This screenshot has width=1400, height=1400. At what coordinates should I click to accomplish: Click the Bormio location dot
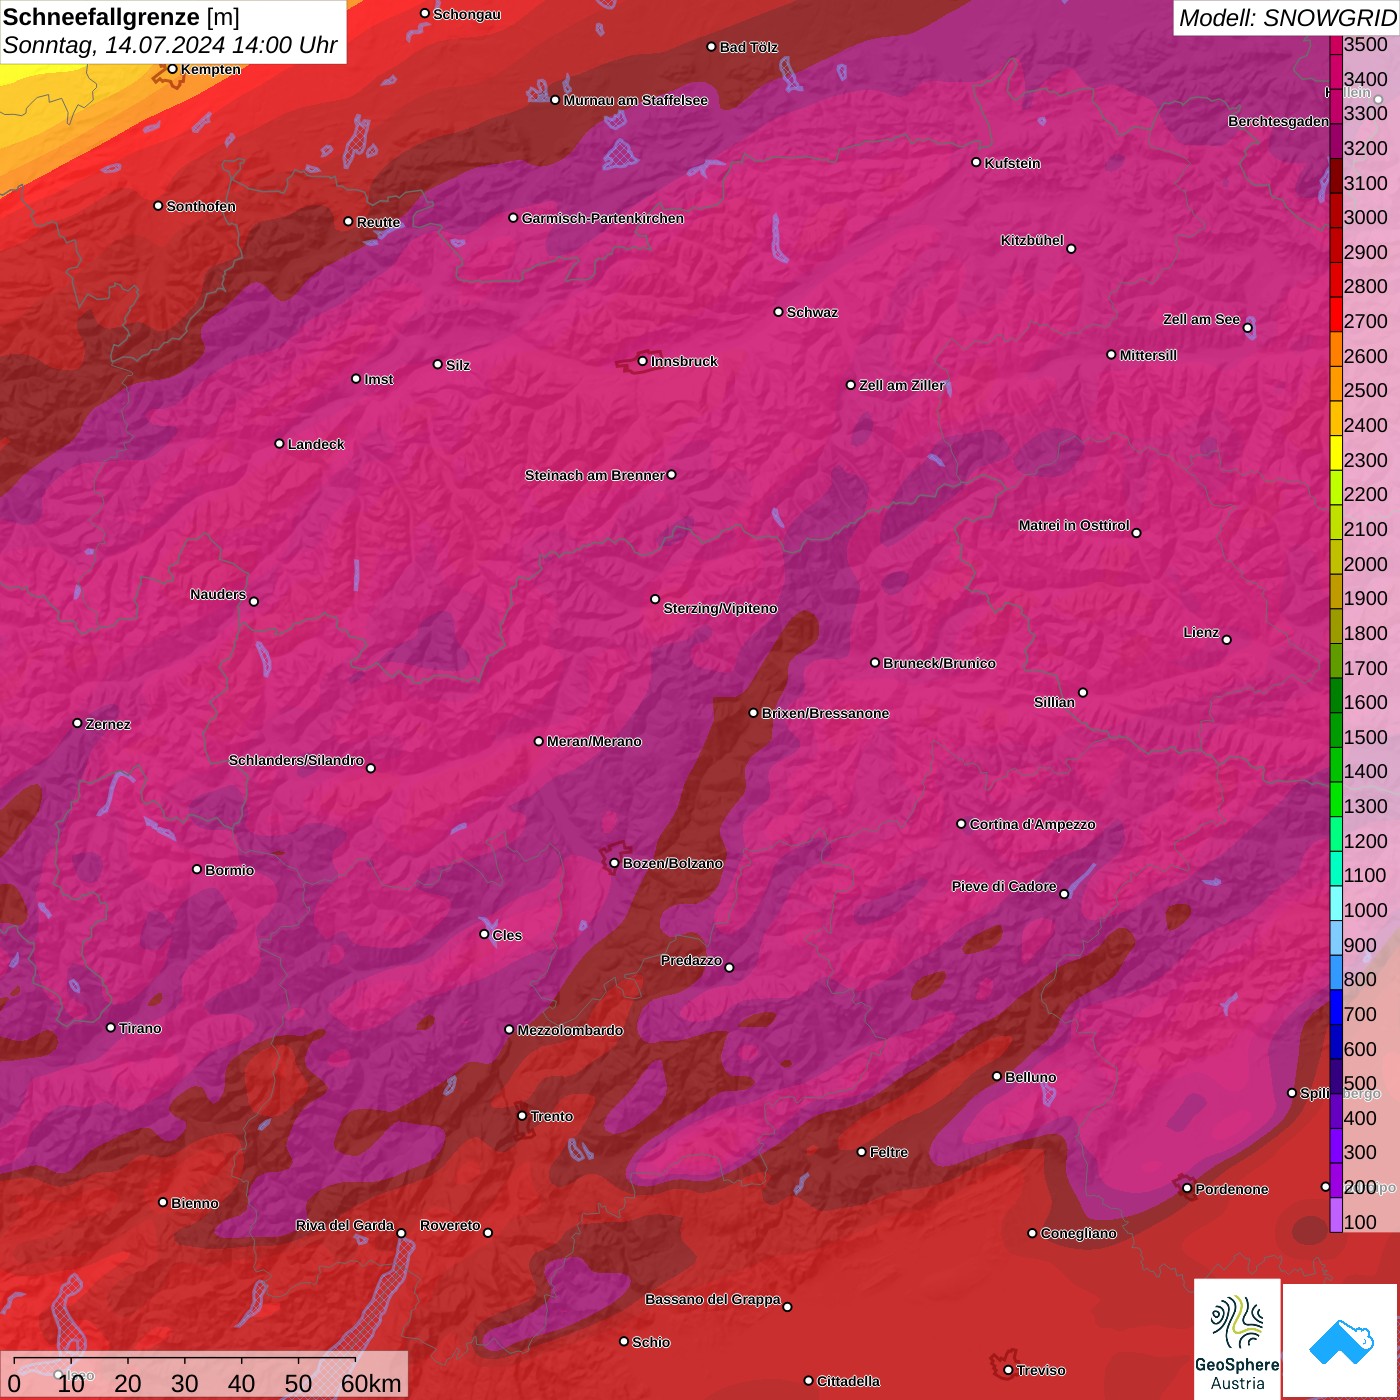point(197,869)
